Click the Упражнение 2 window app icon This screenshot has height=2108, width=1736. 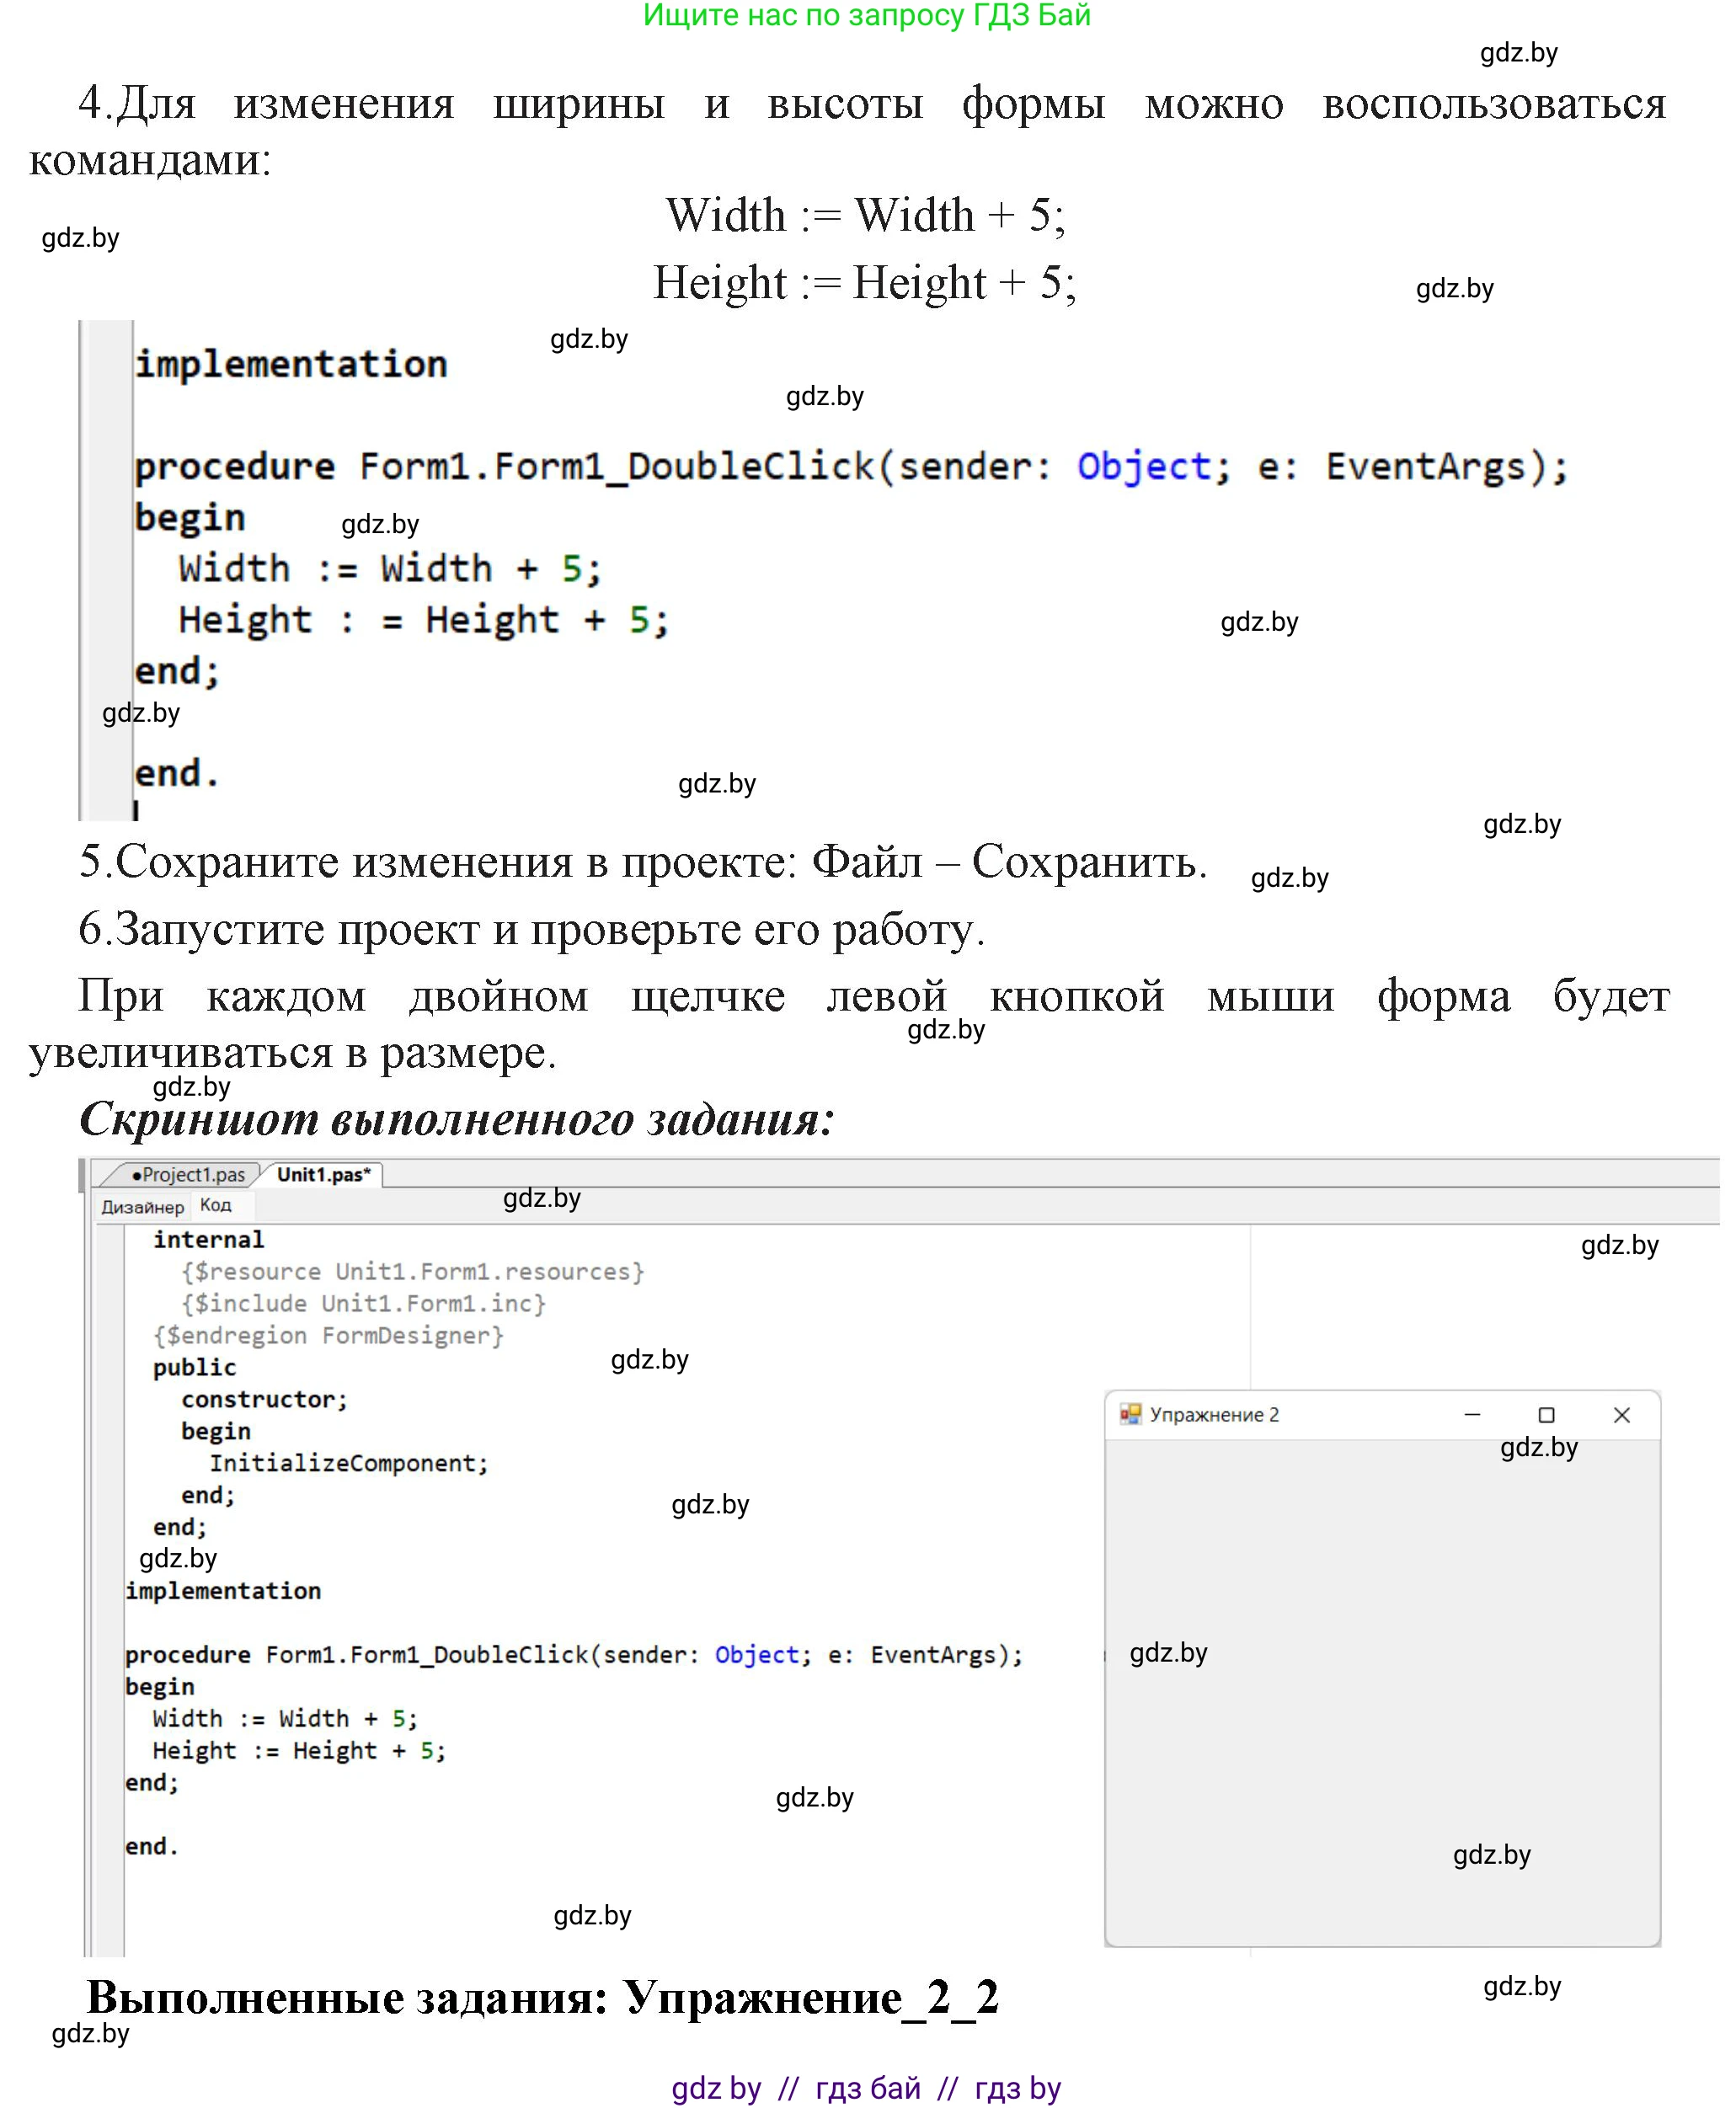click(1130, 1414)
